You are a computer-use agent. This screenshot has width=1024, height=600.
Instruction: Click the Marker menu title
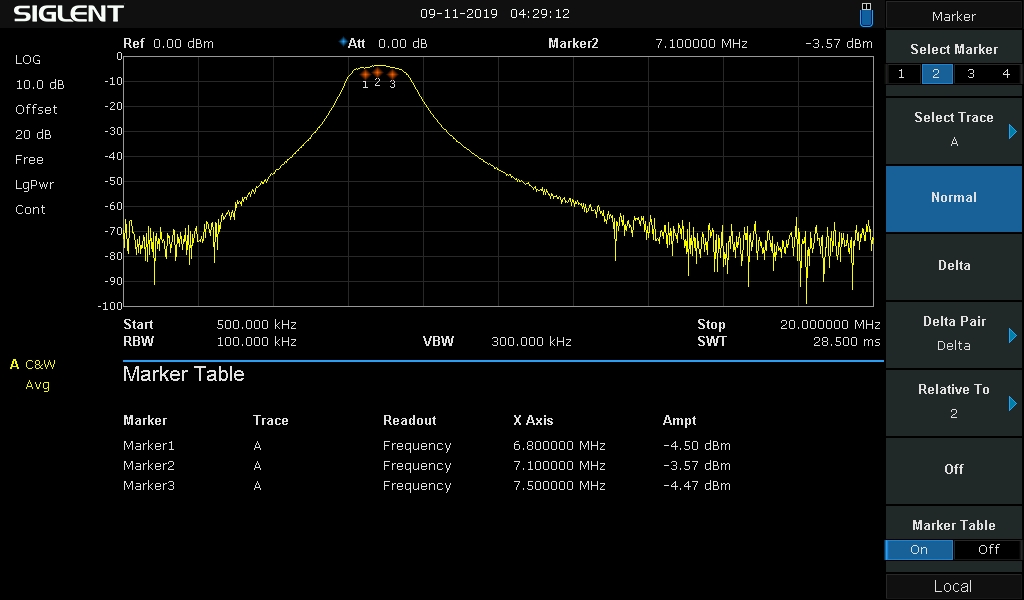[x=953, y=16]
